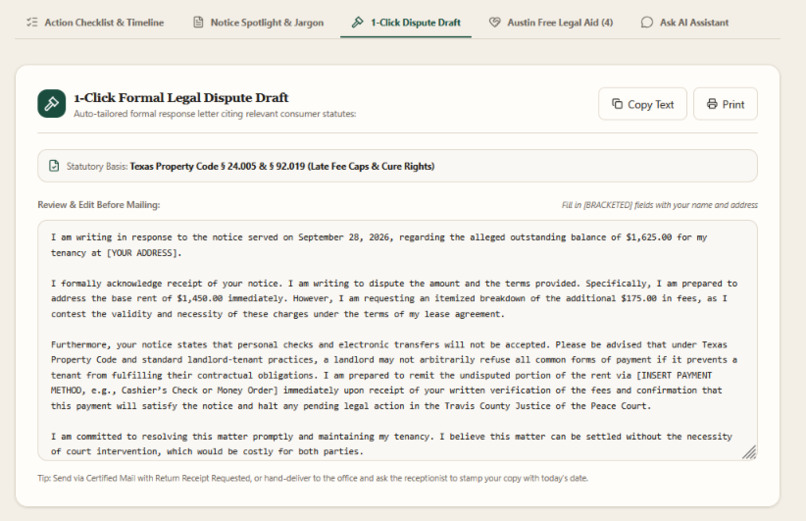The image size is (806, 521).
Task: Click the Certified Mail tip text
Action: coord(313,478)
